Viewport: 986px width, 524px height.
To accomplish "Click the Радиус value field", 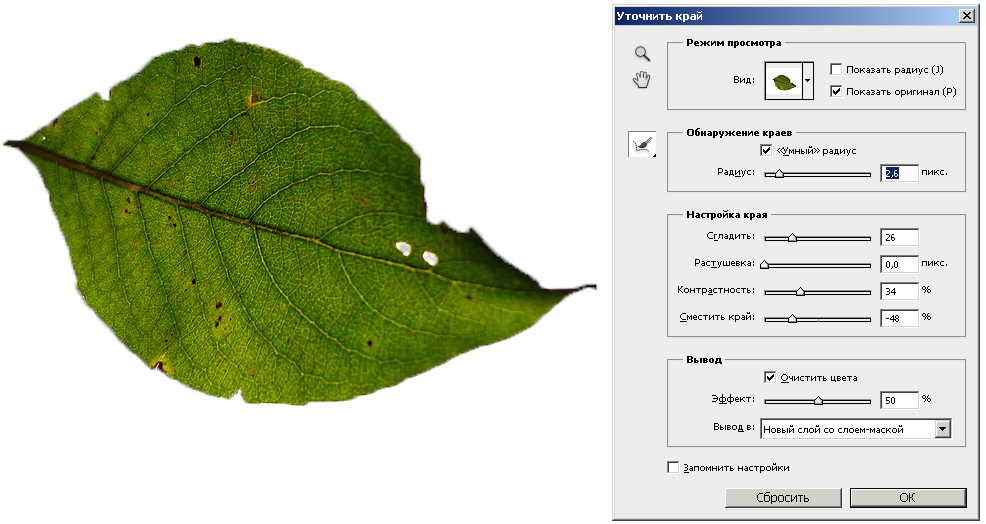I will pyautogui.click(x=899, y=173).
